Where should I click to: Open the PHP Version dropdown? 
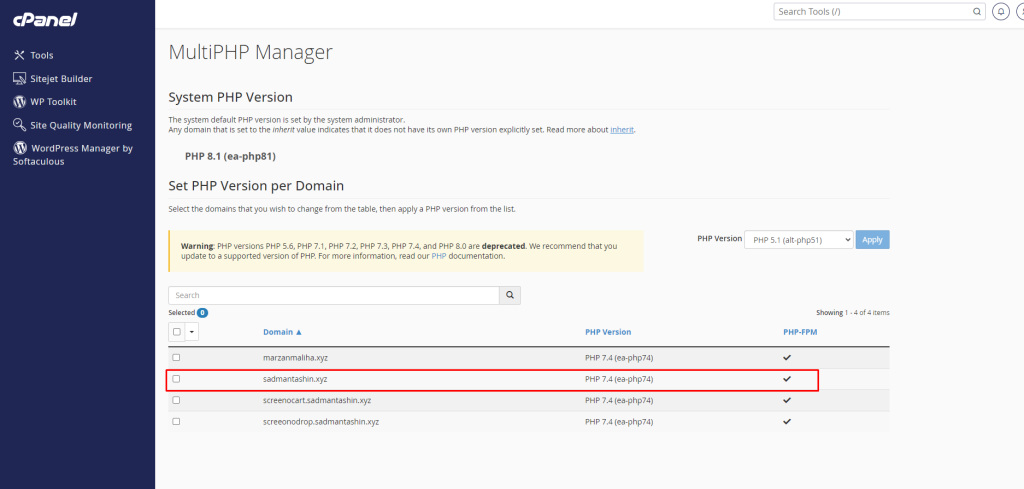pos(798,240)
